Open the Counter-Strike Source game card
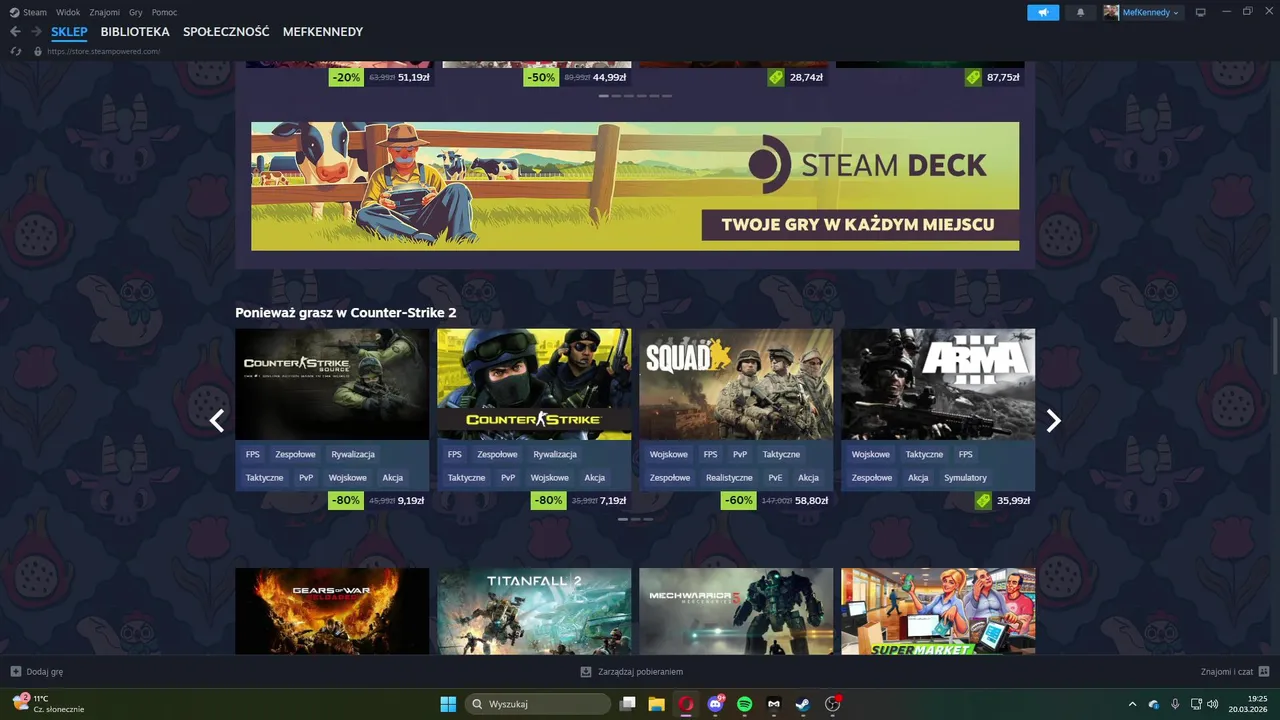The height and width of the screenshot is (720, 1280). tap(332, 384)
